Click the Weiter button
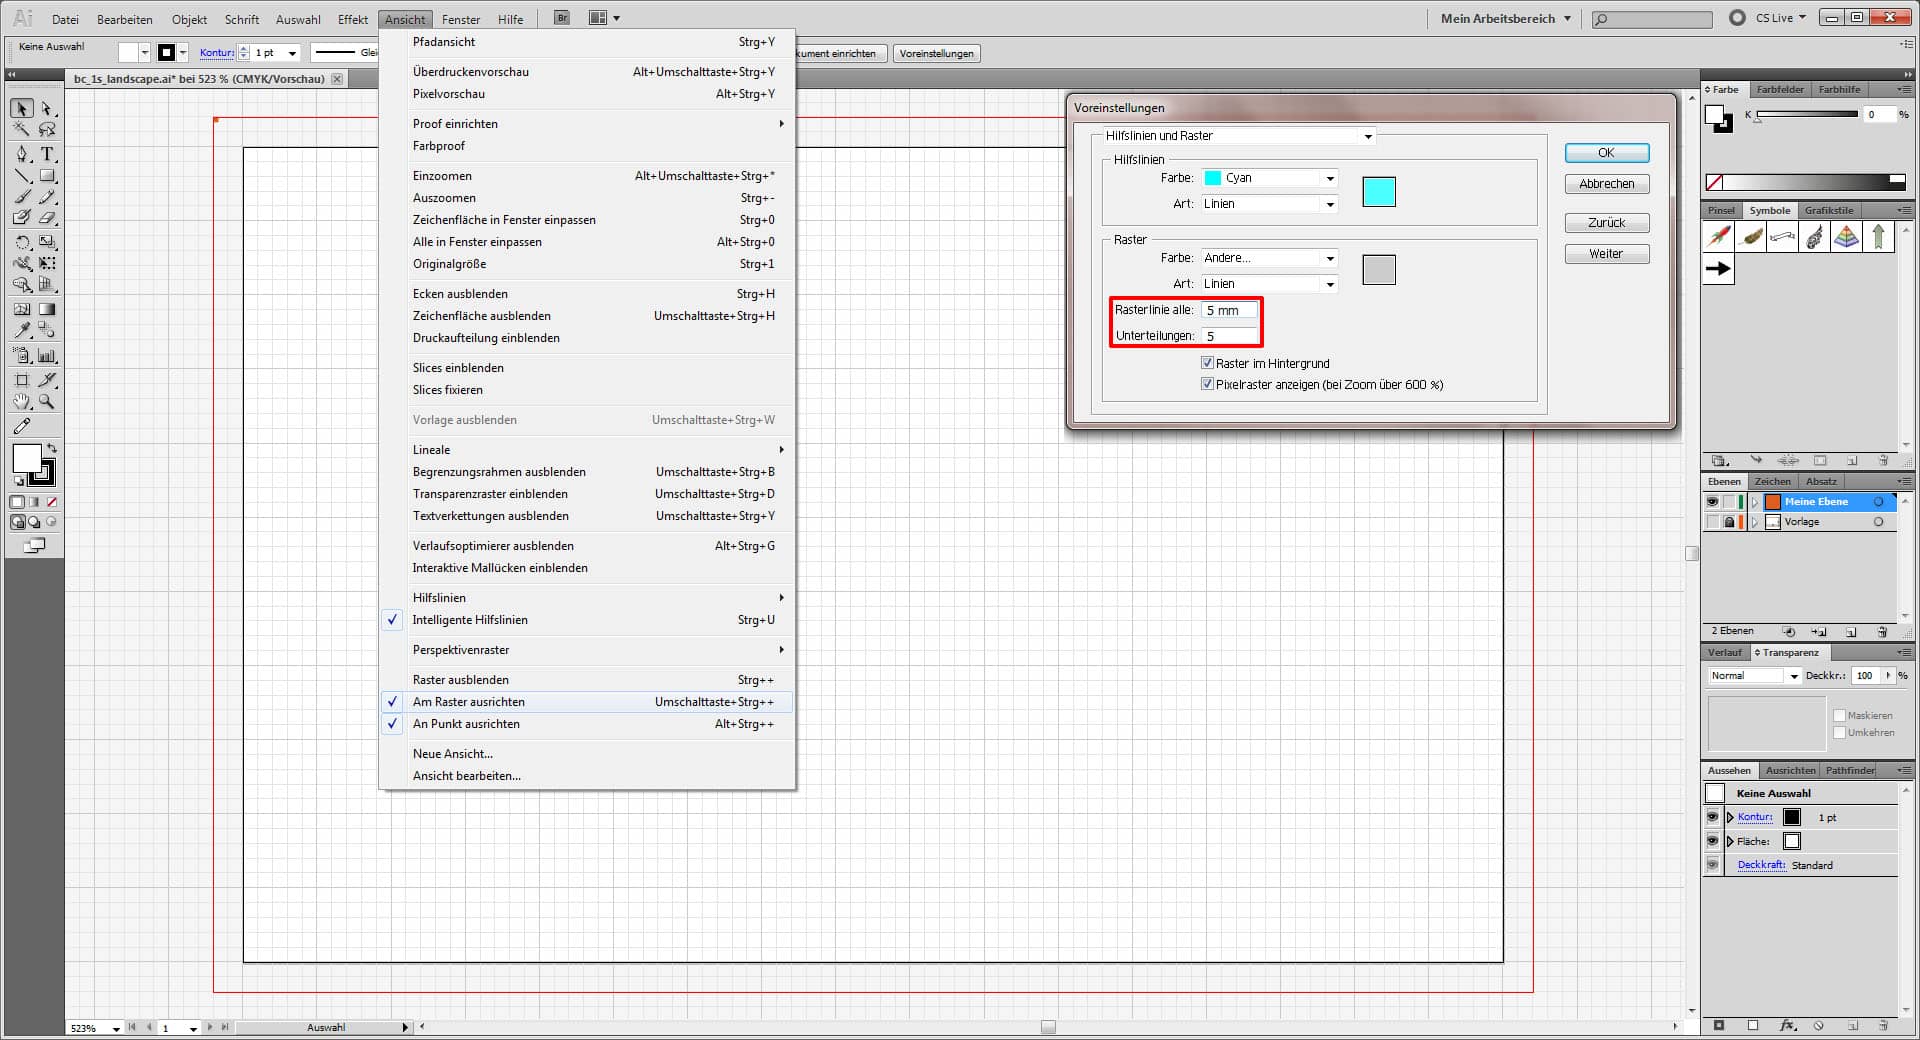The width and height of the screenshot is (1920, 1040). click(1605, 253)
